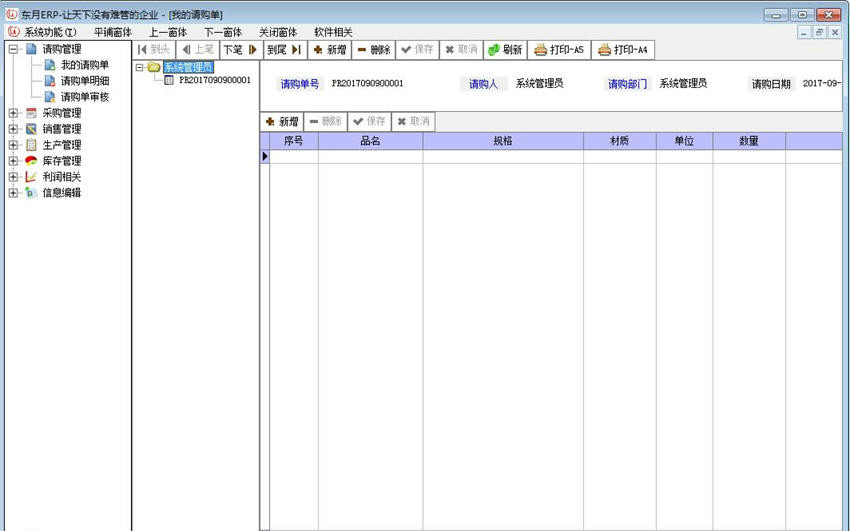Expand the 利润相关 tree node
The width and height of the screenshot is (850, 531).
coord(13,177)
